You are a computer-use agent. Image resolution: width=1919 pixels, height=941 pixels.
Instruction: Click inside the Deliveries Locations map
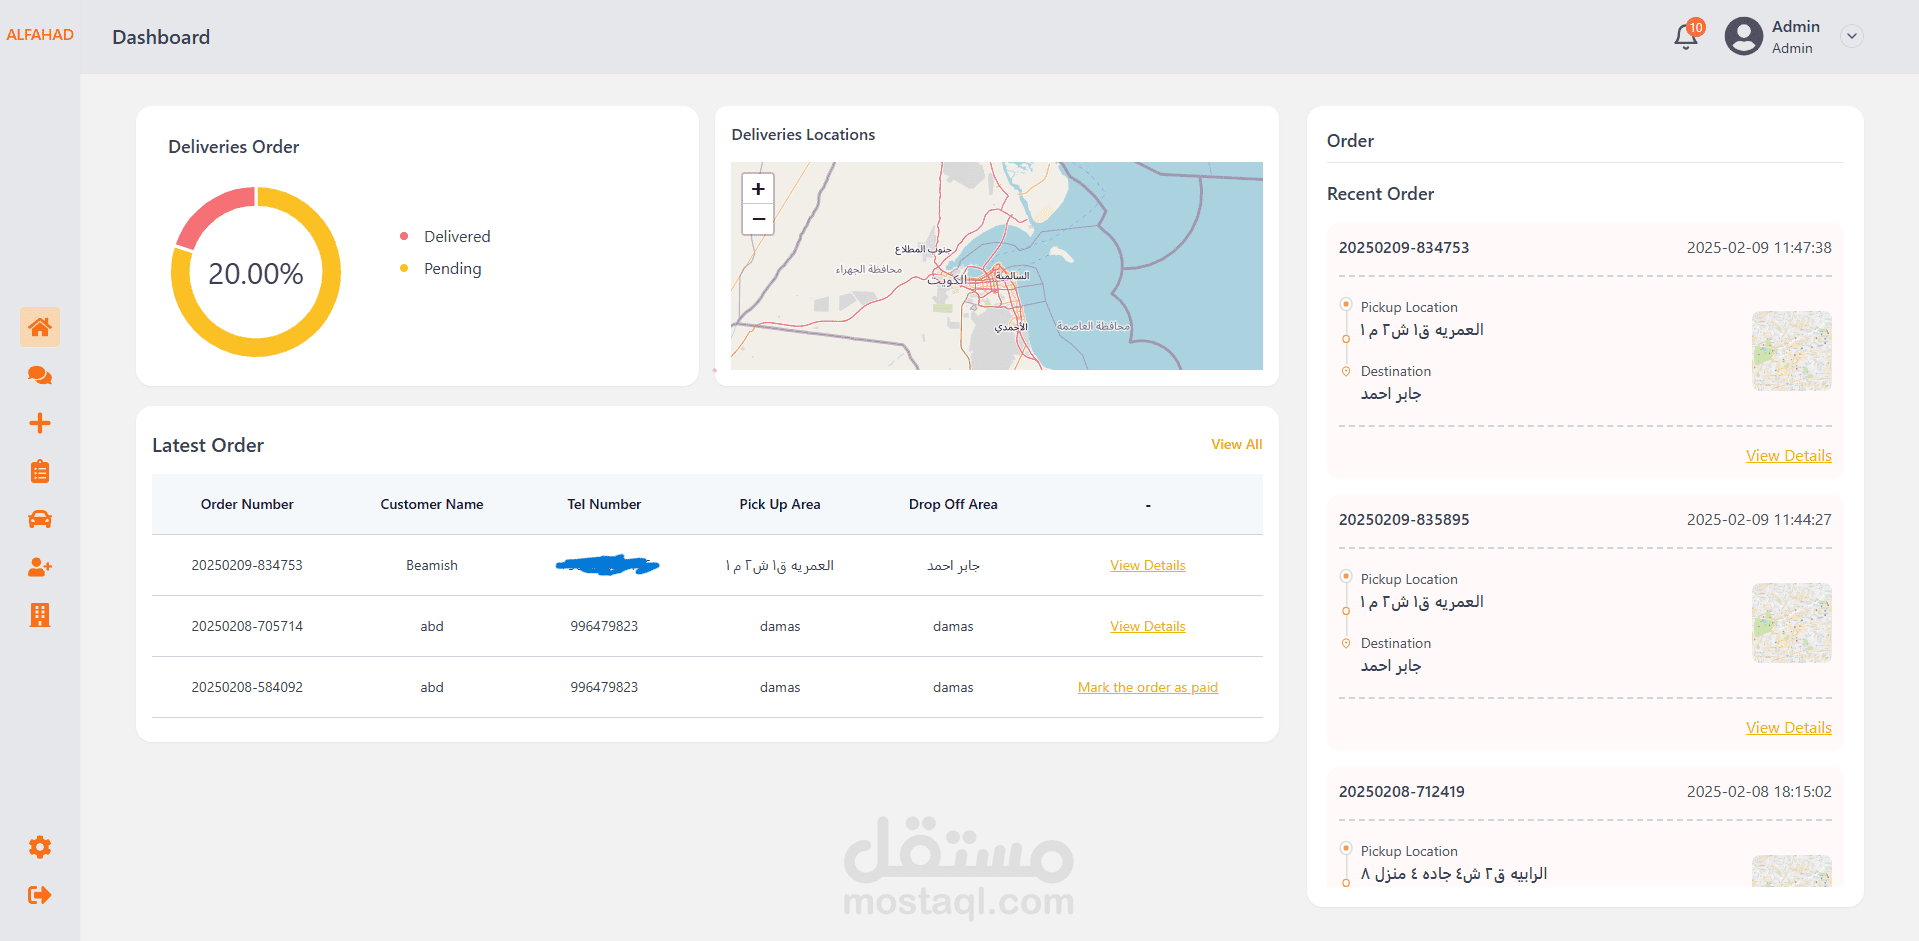point(996,266)
